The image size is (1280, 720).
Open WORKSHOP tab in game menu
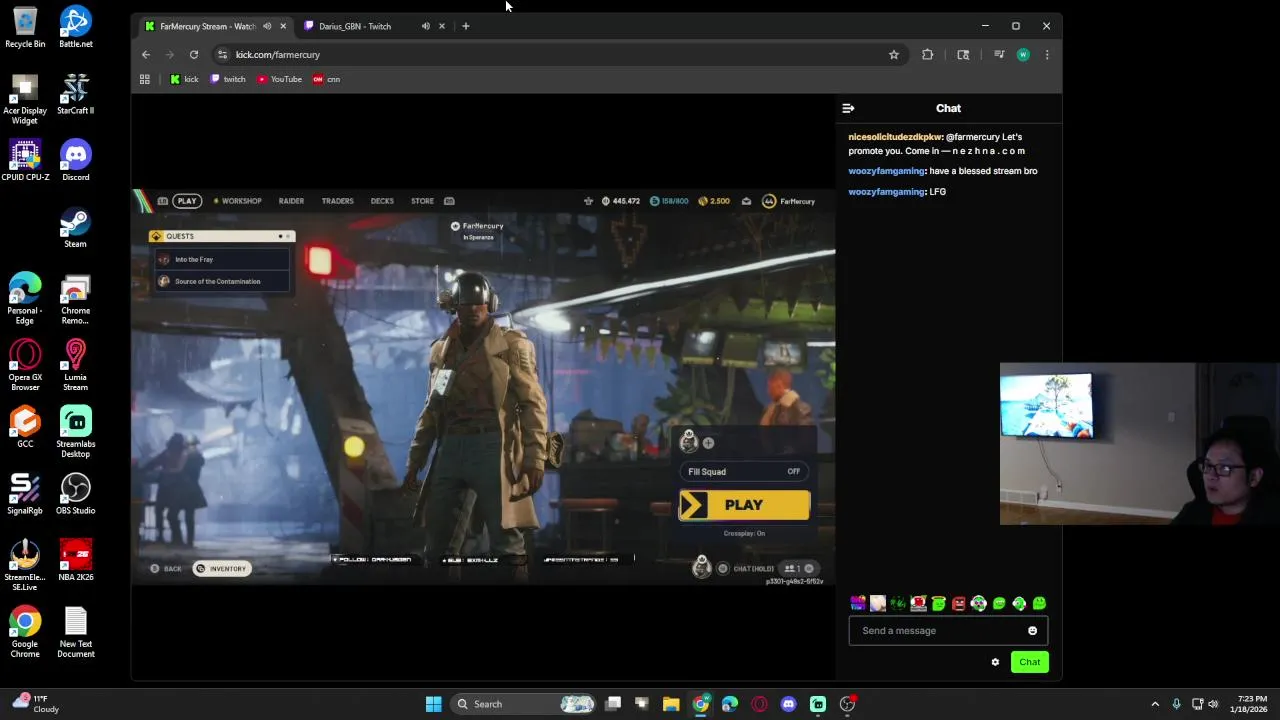pos(237,201)
